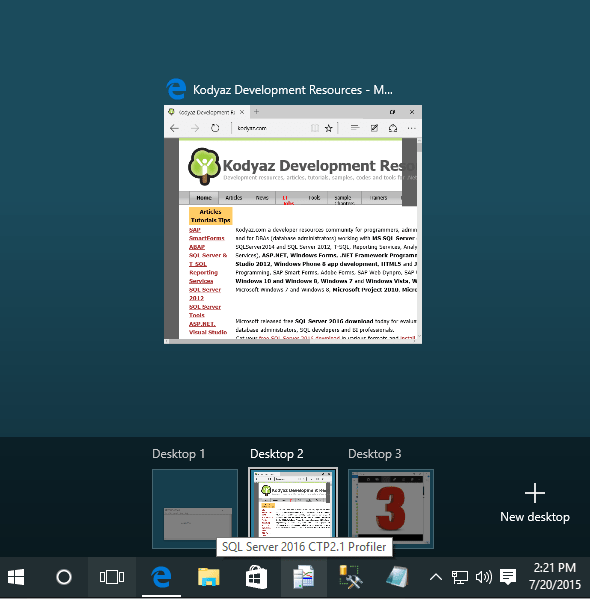
Task: Switch to Desktop 3 thumbnail
Action: pyautogui.click(x=391, y=509)
